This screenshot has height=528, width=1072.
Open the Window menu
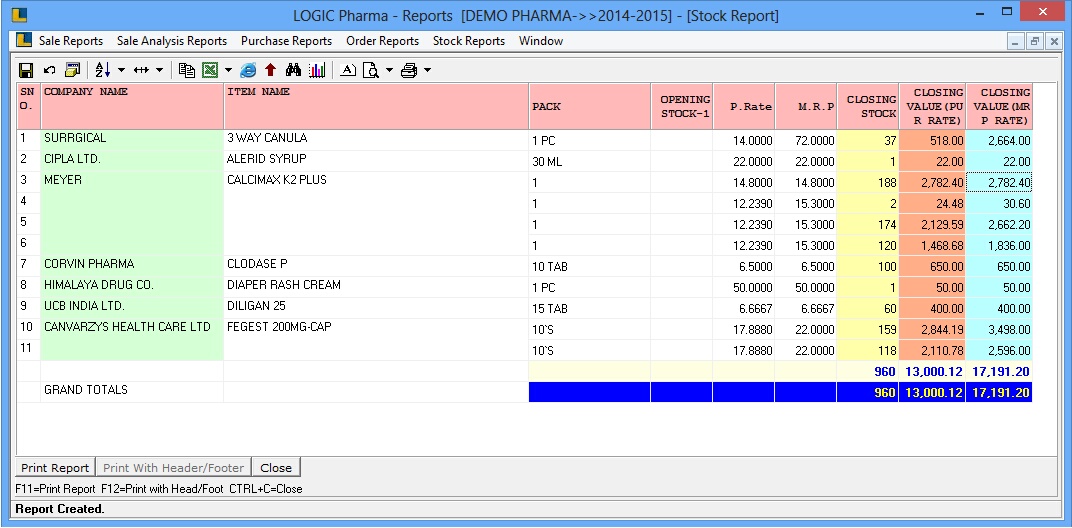(x=541, y=41)
